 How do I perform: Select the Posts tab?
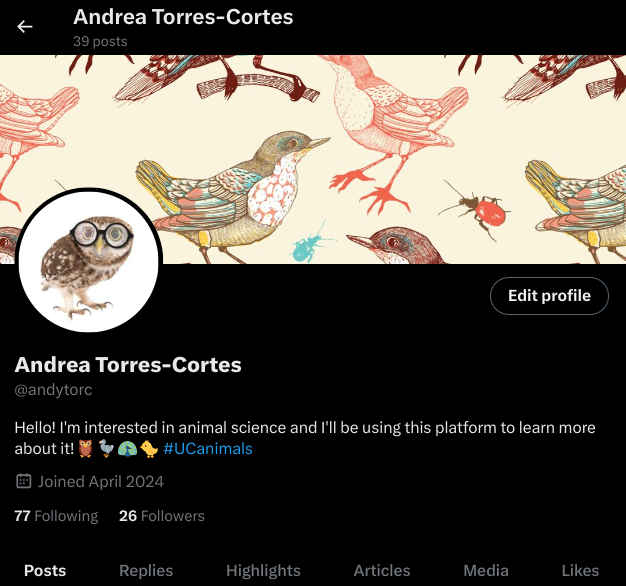tap(45, 570)
